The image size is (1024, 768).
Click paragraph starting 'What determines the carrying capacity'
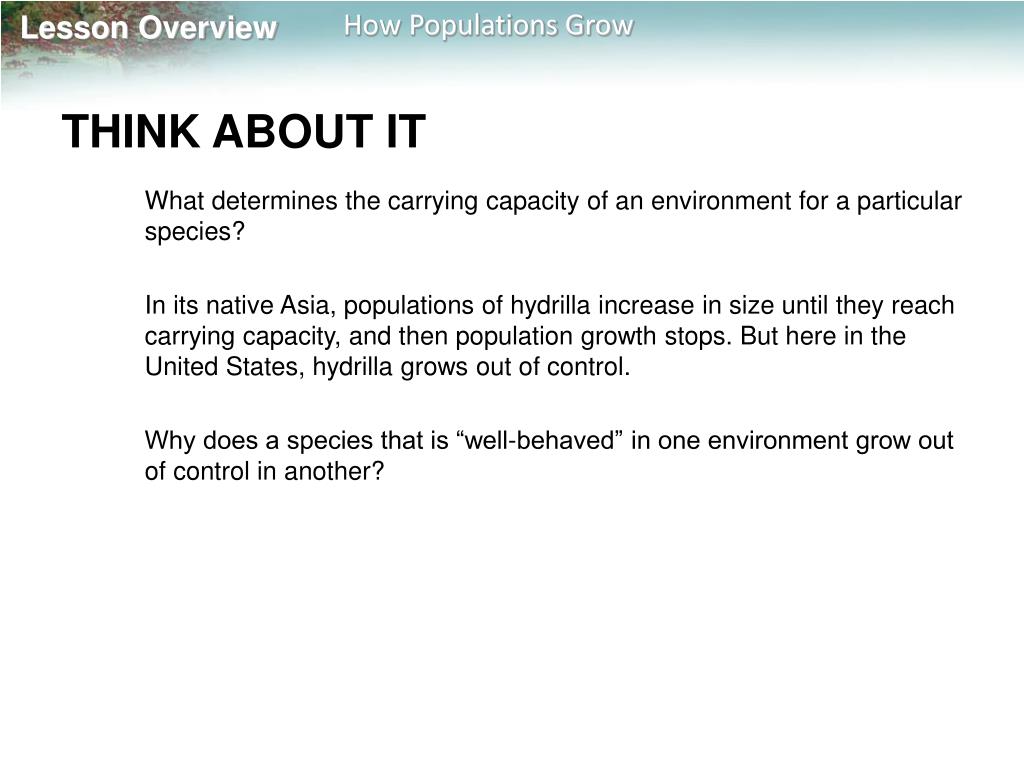[x=553, y=216]
